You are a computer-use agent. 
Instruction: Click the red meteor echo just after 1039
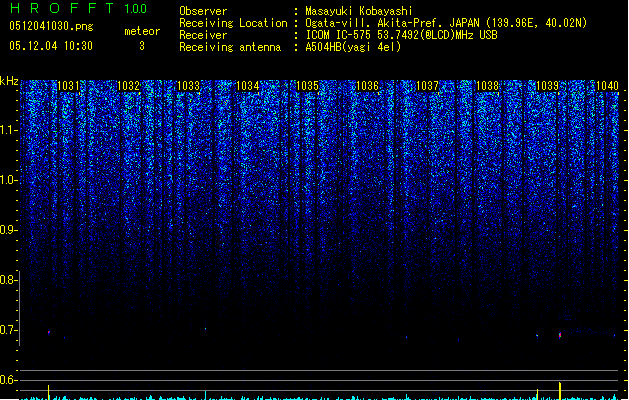560,335
